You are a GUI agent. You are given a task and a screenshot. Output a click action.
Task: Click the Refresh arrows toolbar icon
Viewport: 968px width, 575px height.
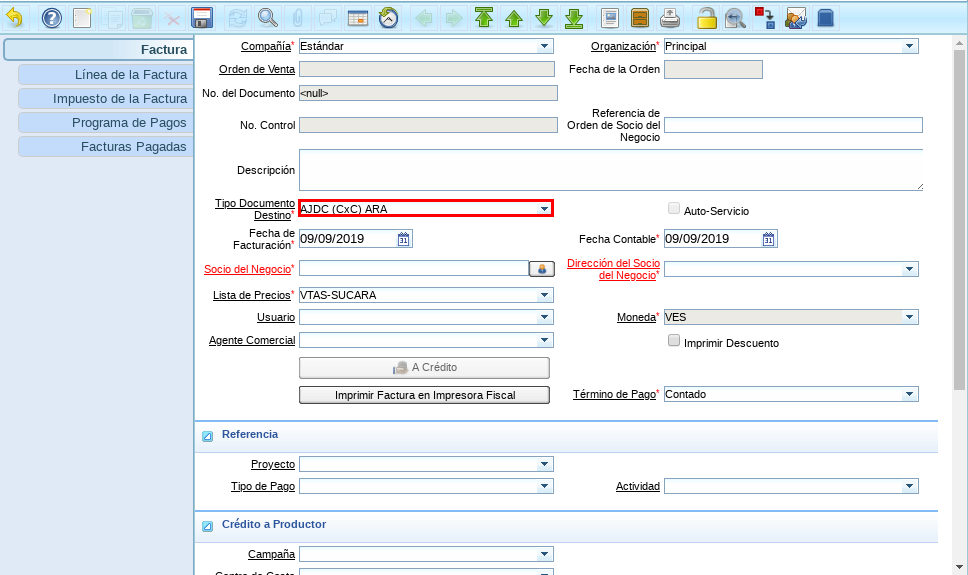tap(238, 18)
